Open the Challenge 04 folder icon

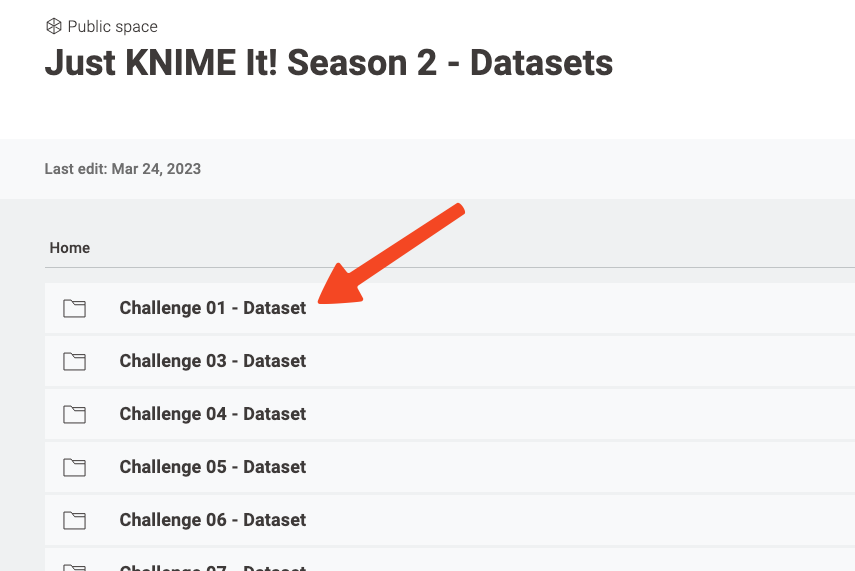[74, 414]
